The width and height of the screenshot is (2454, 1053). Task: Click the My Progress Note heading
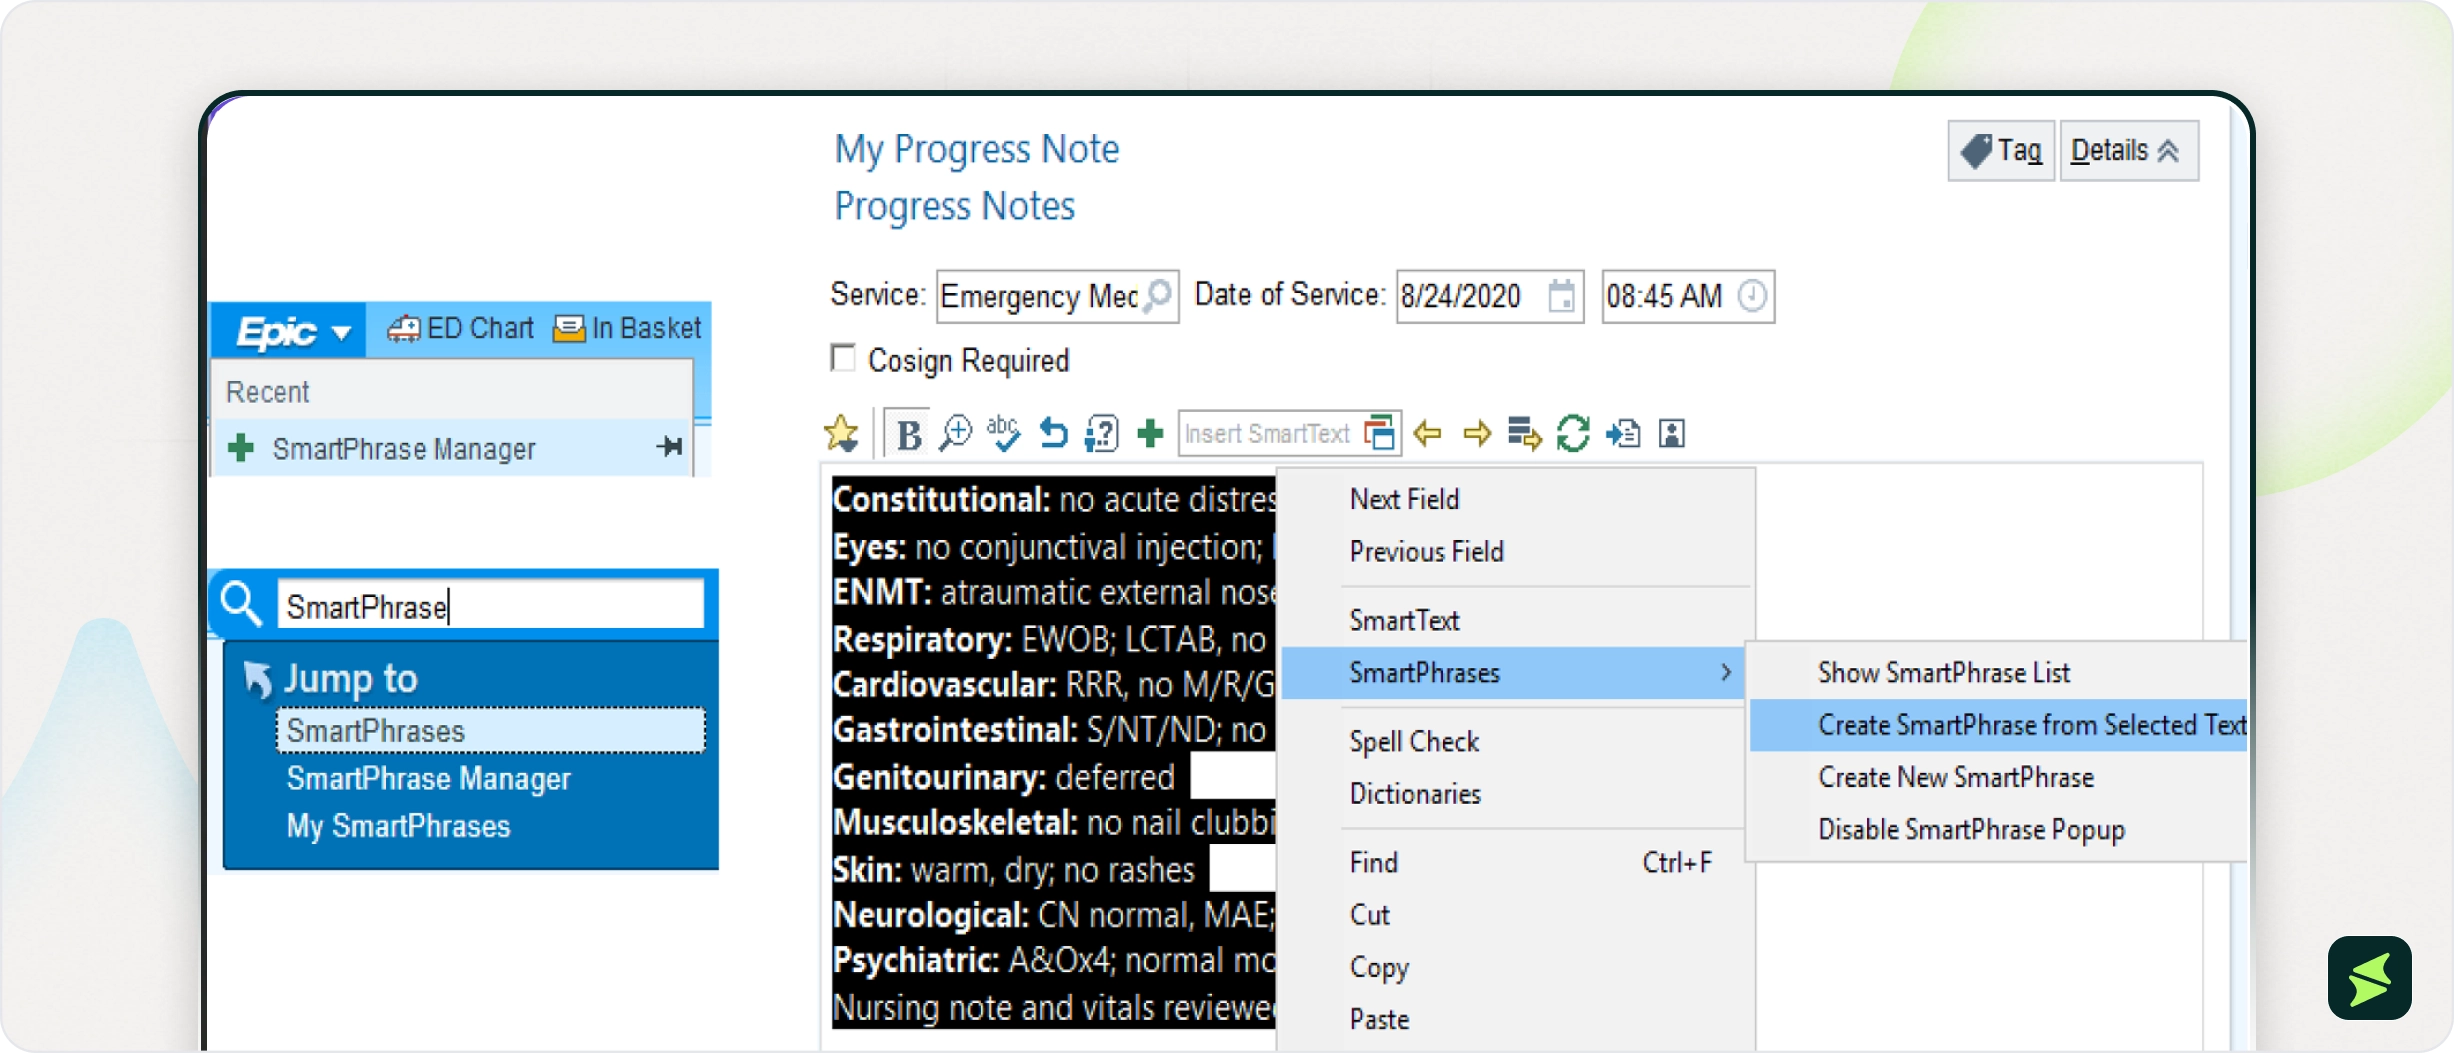tap(977, 149)
